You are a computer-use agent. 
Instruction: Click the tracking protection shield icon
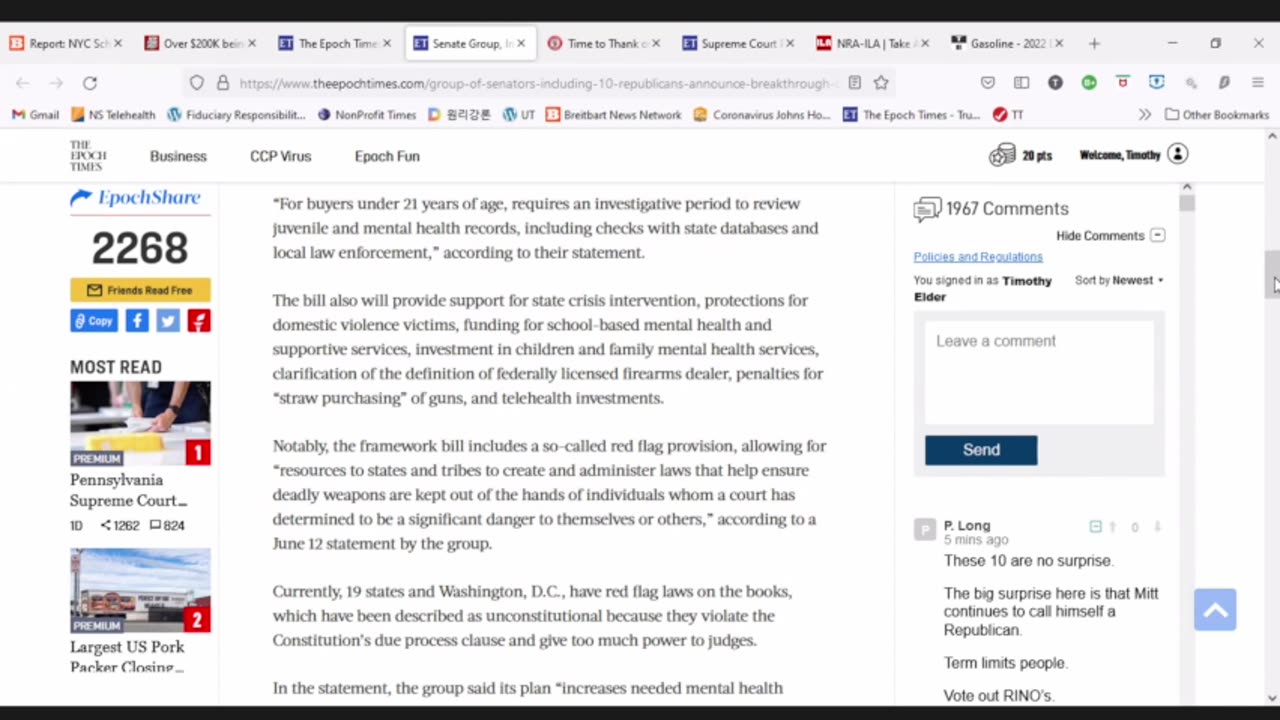(197, 83)
